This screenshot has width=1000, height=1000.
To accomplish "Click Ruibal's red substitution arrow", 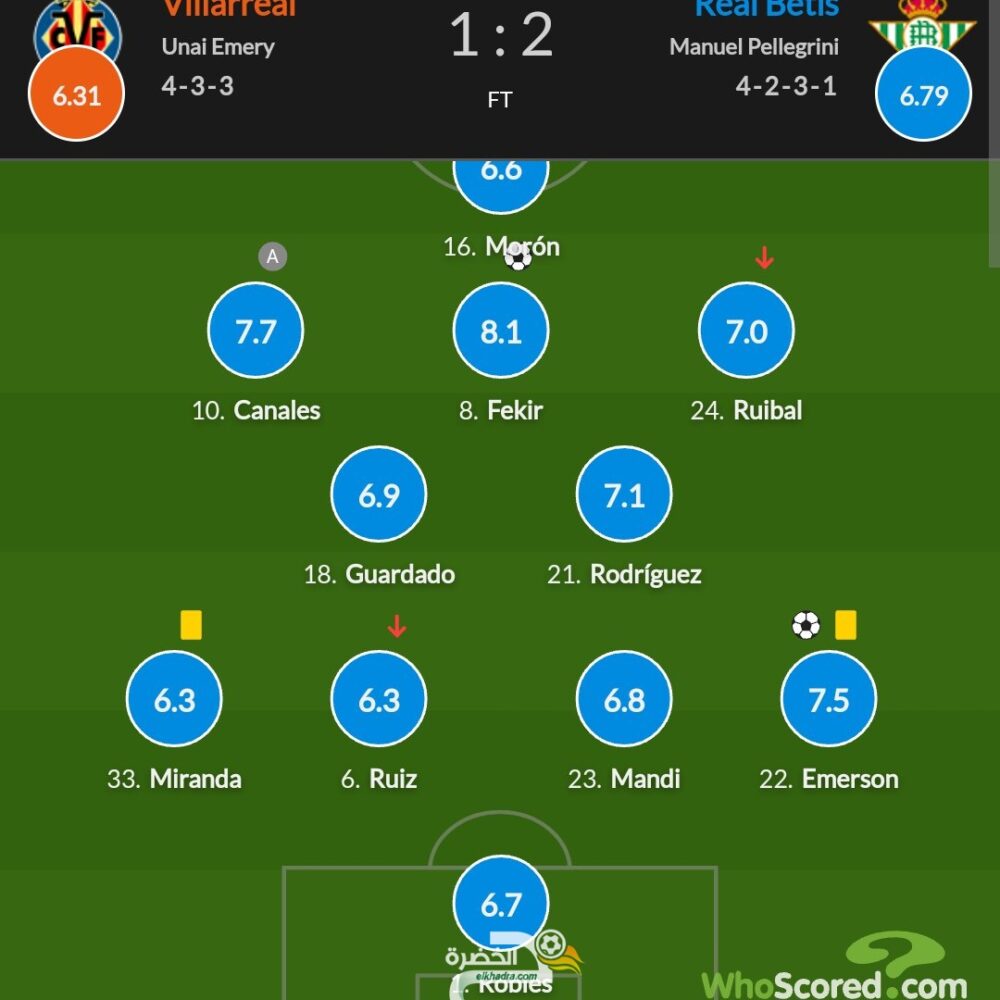I will pyautogui.click(x=764, y=257).
